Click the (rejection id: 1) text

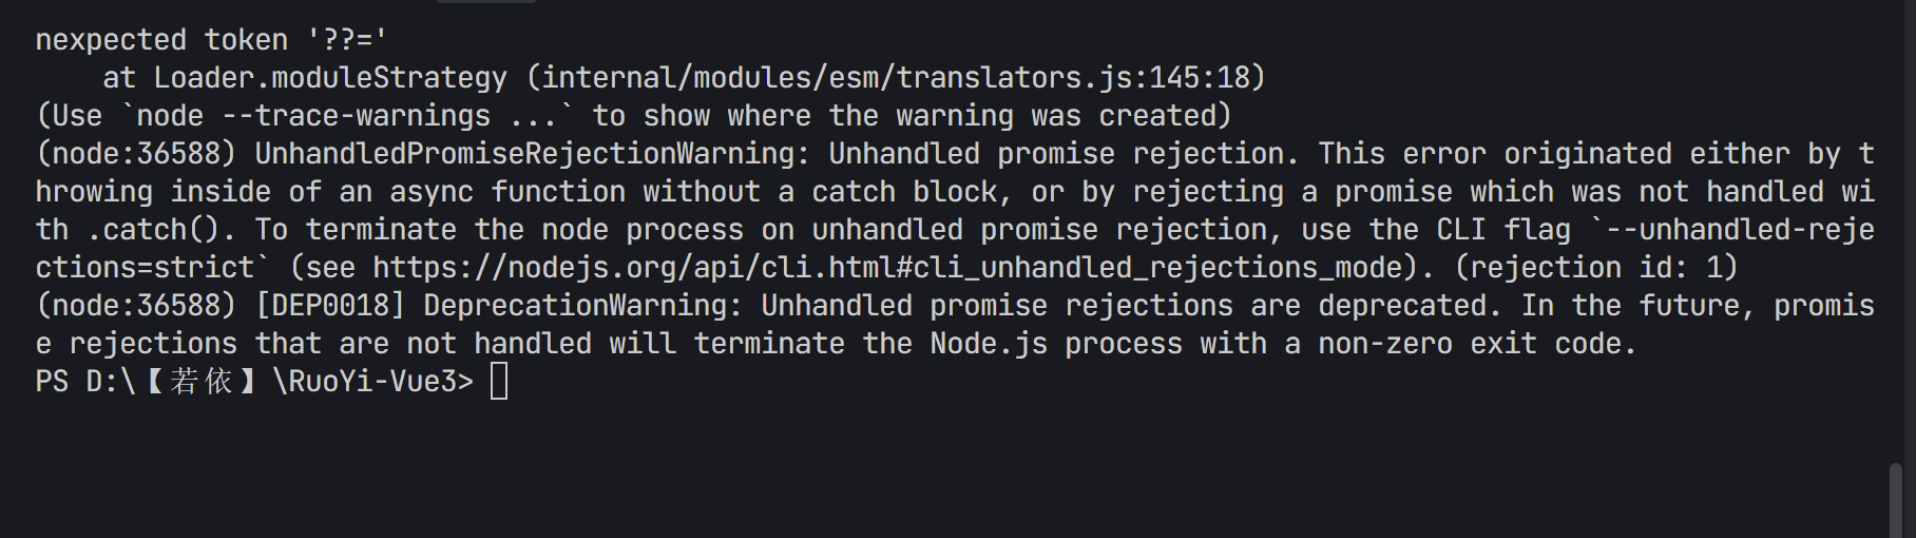coord(1595,268)
